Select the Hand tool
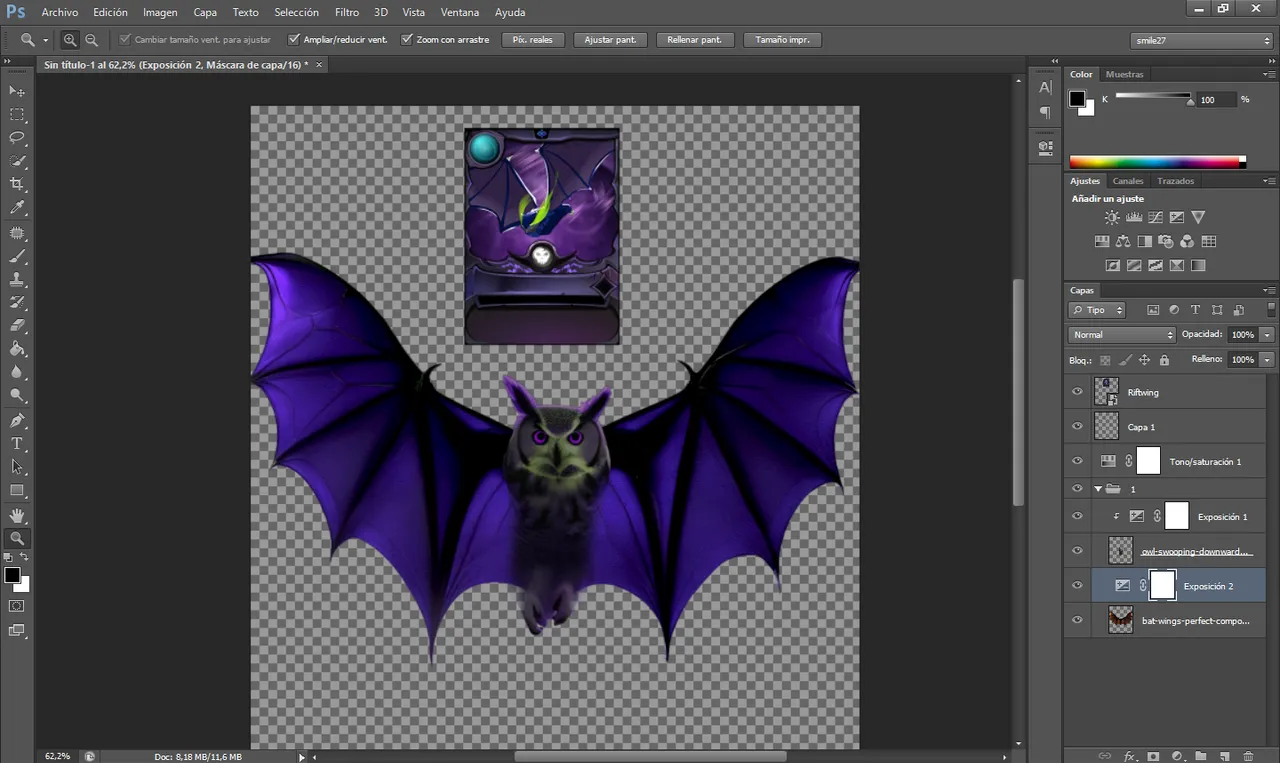1280x763 pixels. point(17,515)
